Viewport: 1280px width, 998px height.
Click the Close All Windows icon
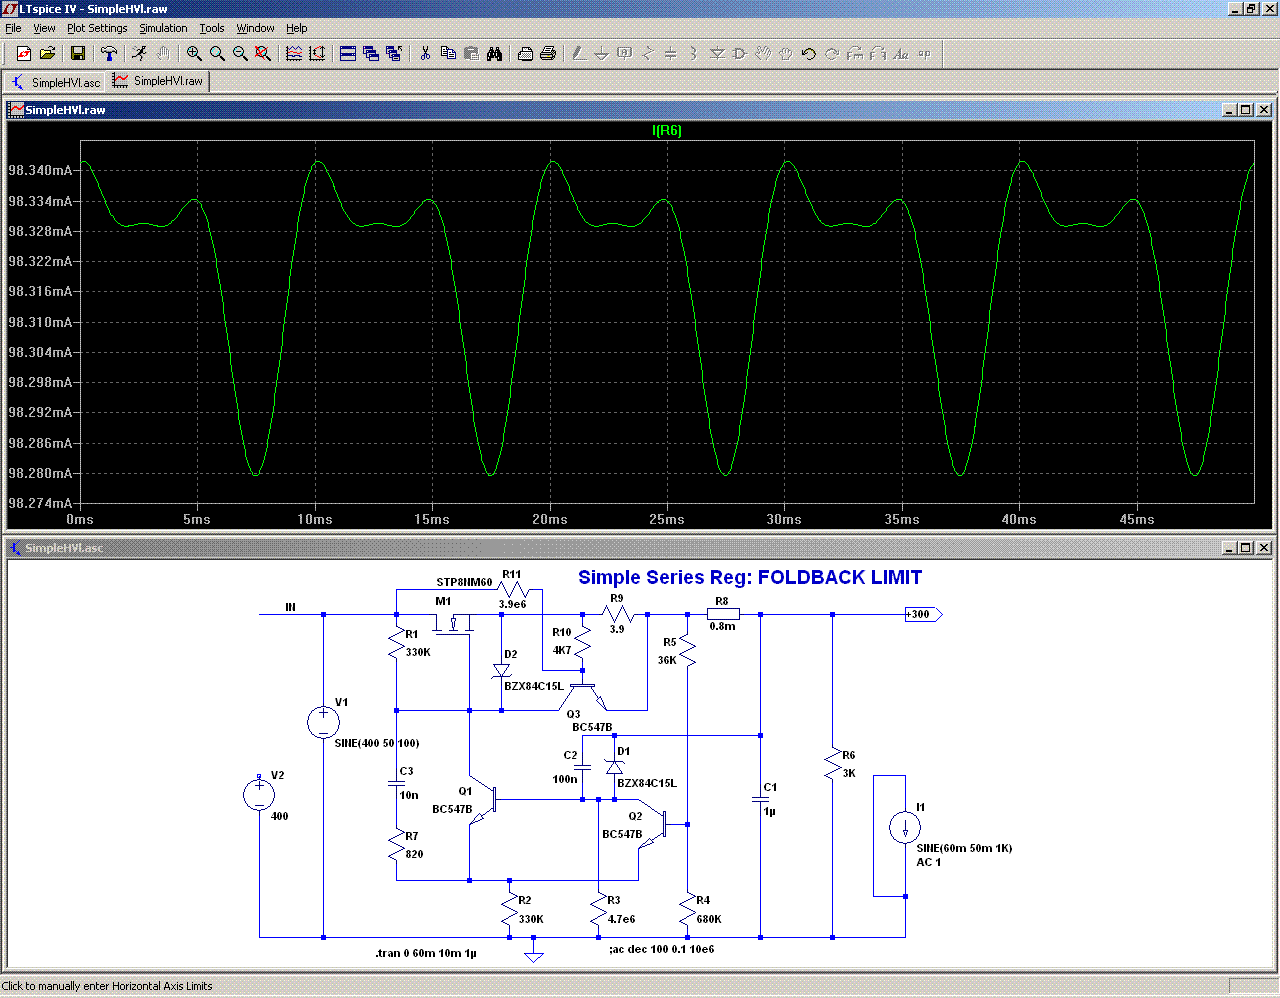click(x=394, y=53)
